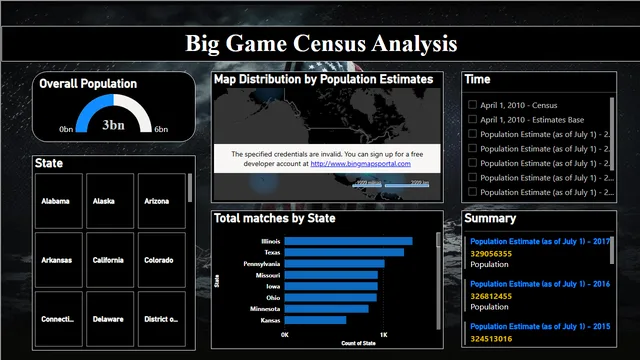Click the Population Estimate 2016 summary heading
The width and height of the screenshot is (640, 360).
click(x=540, y=284)
